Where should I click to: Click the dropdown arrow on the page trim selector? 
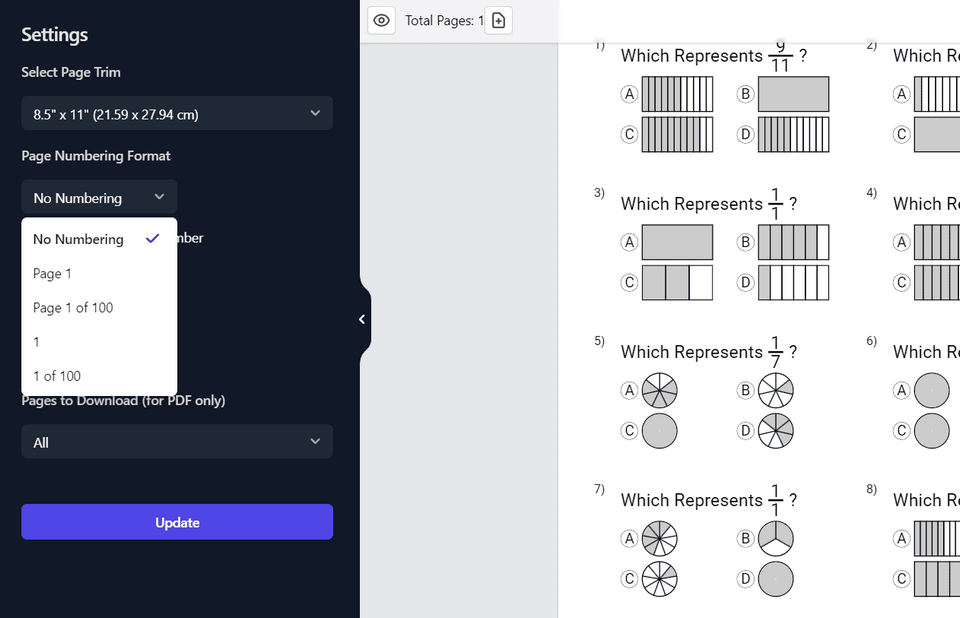[315, 113]
